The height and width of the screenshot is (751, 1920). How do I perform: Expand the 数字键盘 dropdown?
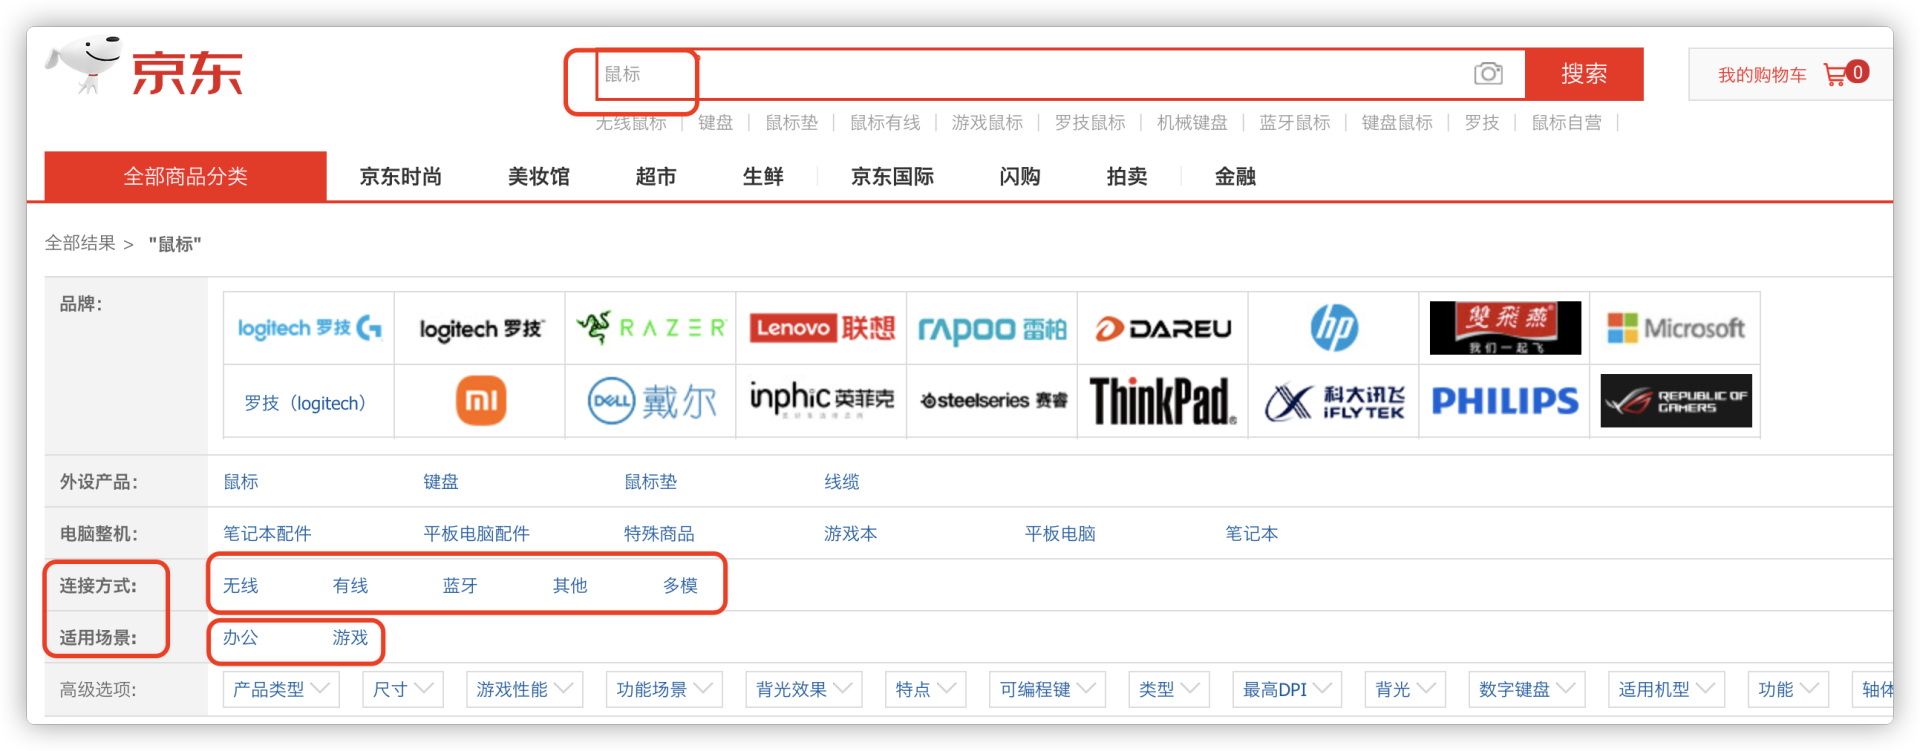coord(1527,689)
